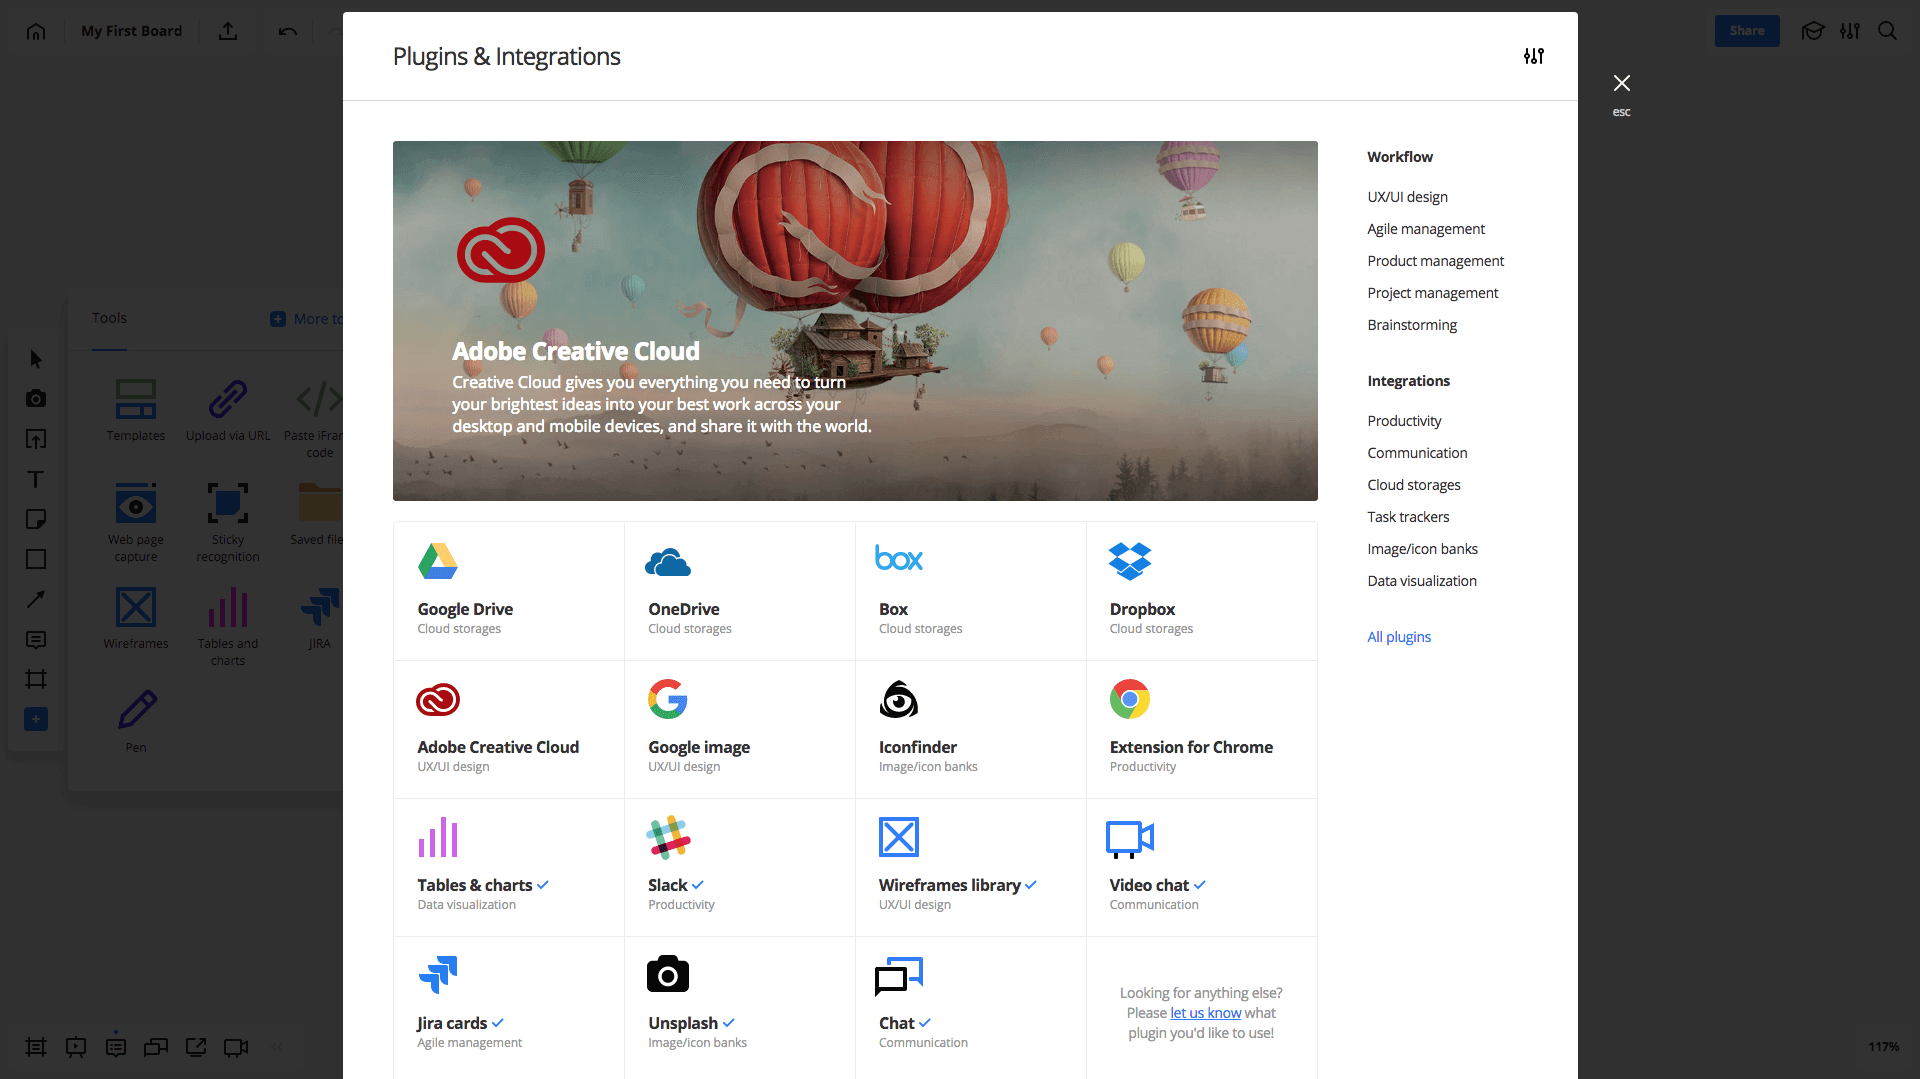The height and width of the screenshot is (1079, 1920).
Task: Open board settings icon in top bar
Action: click(x=1850, y=31)
